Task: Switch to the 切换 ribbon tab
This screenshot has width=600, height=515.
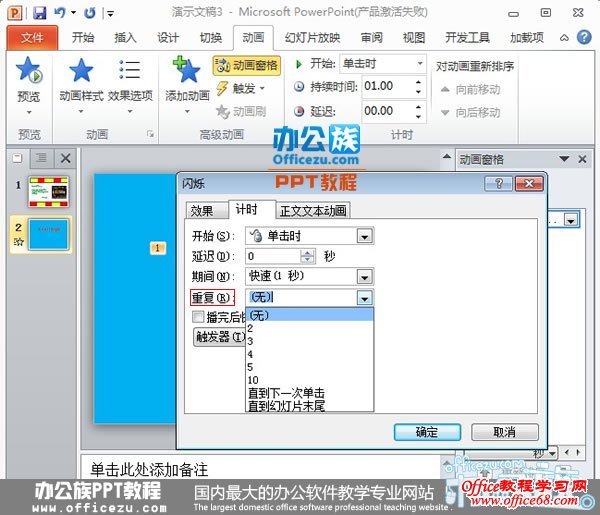Action: 210,37
